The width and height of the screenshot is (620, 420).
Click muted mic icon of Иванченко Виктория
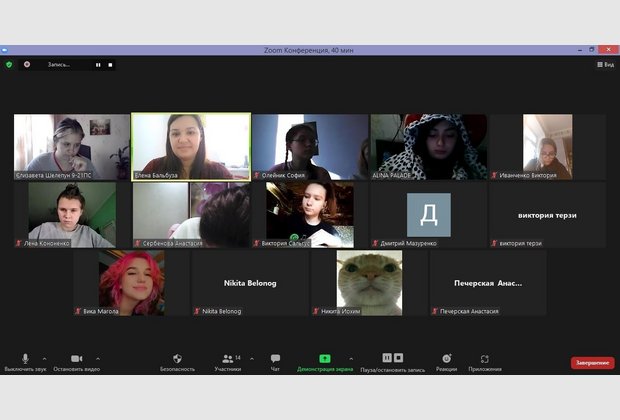(494, 175)
